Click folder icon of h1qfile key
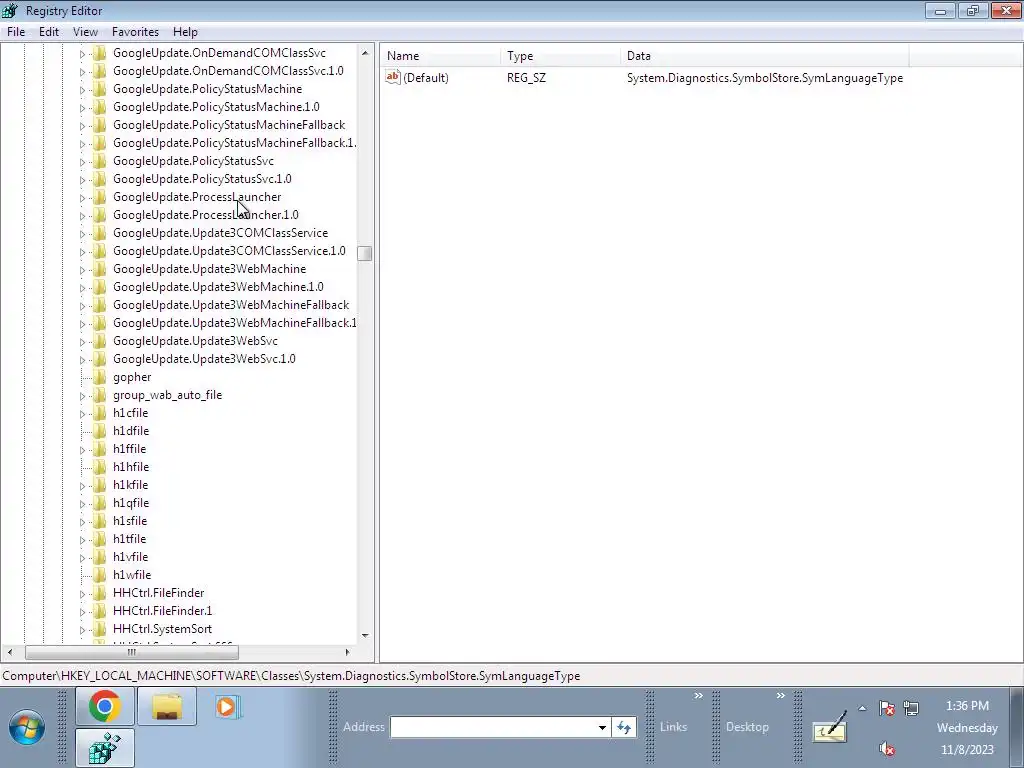The width and height of the screenshot is (1024, 768). [99, 503]
